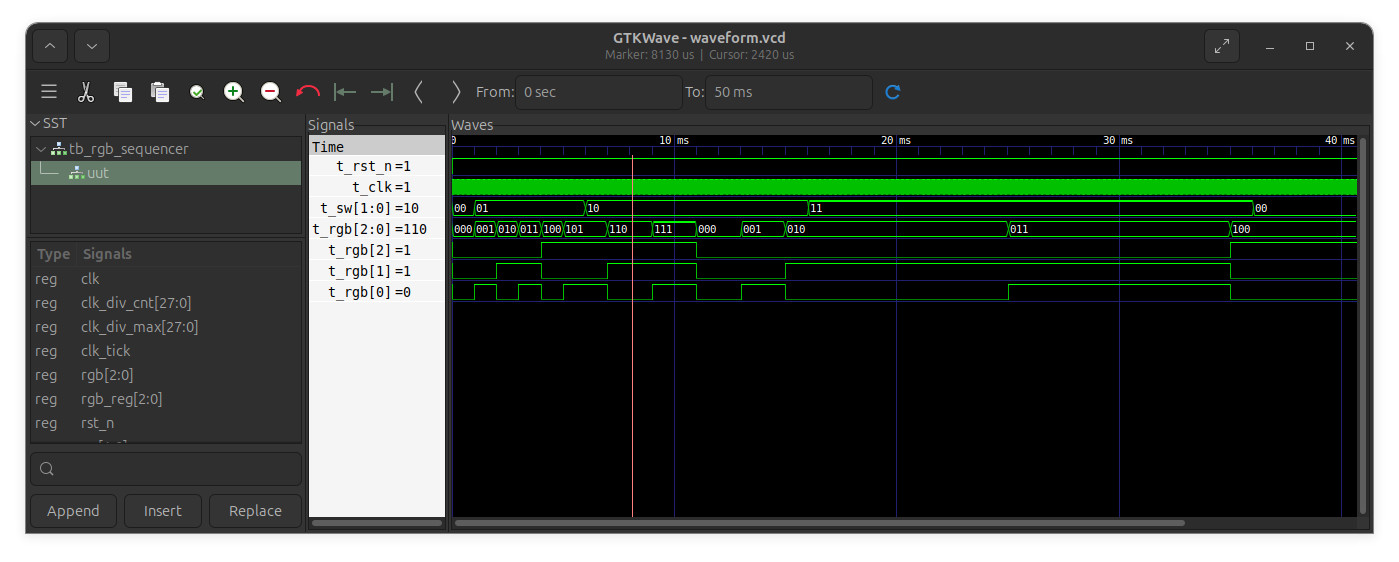Select the clk signal in the list
Image resolution: width=1399 pixels, height=562 pixels.
click(166, 279)
